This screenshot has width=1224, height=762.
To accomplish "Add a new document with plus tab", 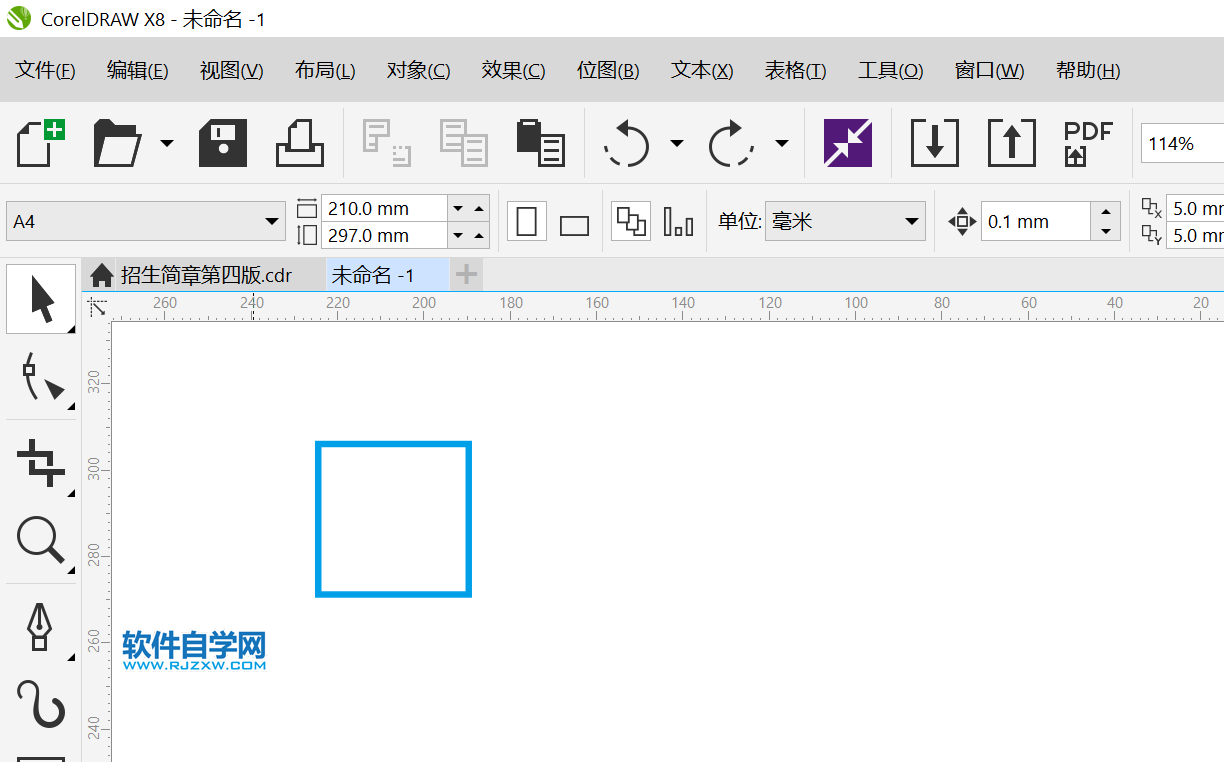I will [x=466, y=274].
